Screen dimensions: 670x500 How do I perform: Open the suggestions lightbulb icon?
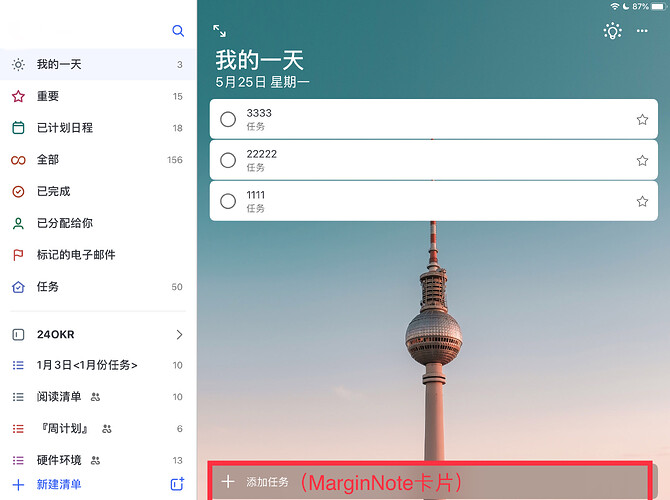point(612,31)
